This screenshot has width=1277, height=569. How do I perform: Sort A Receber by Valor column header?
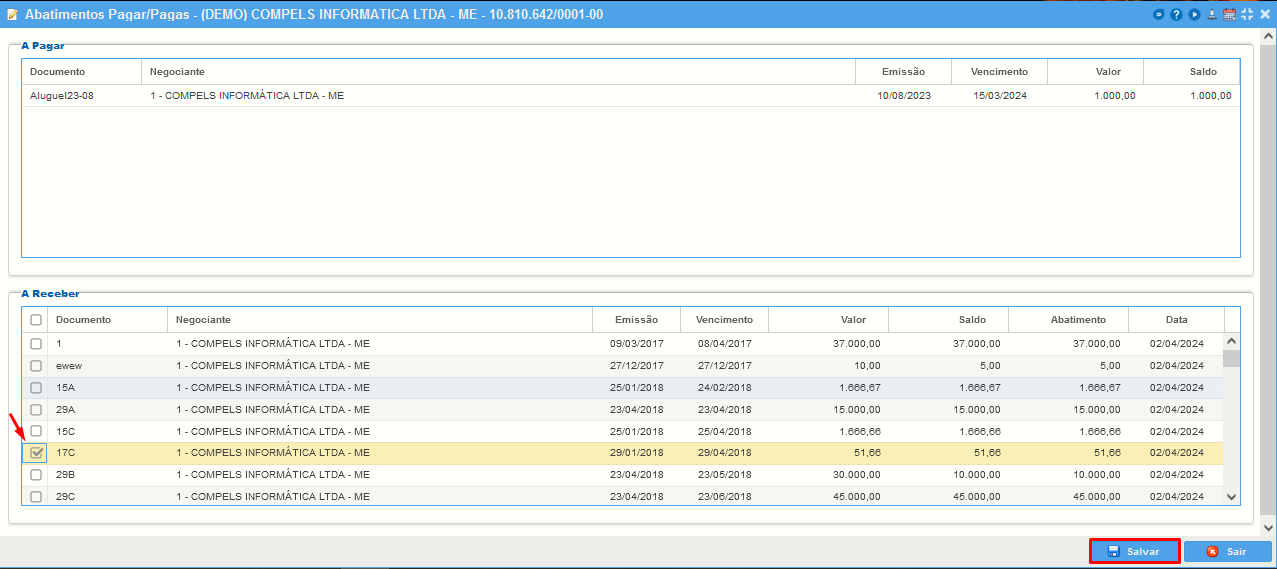[829, 320]
